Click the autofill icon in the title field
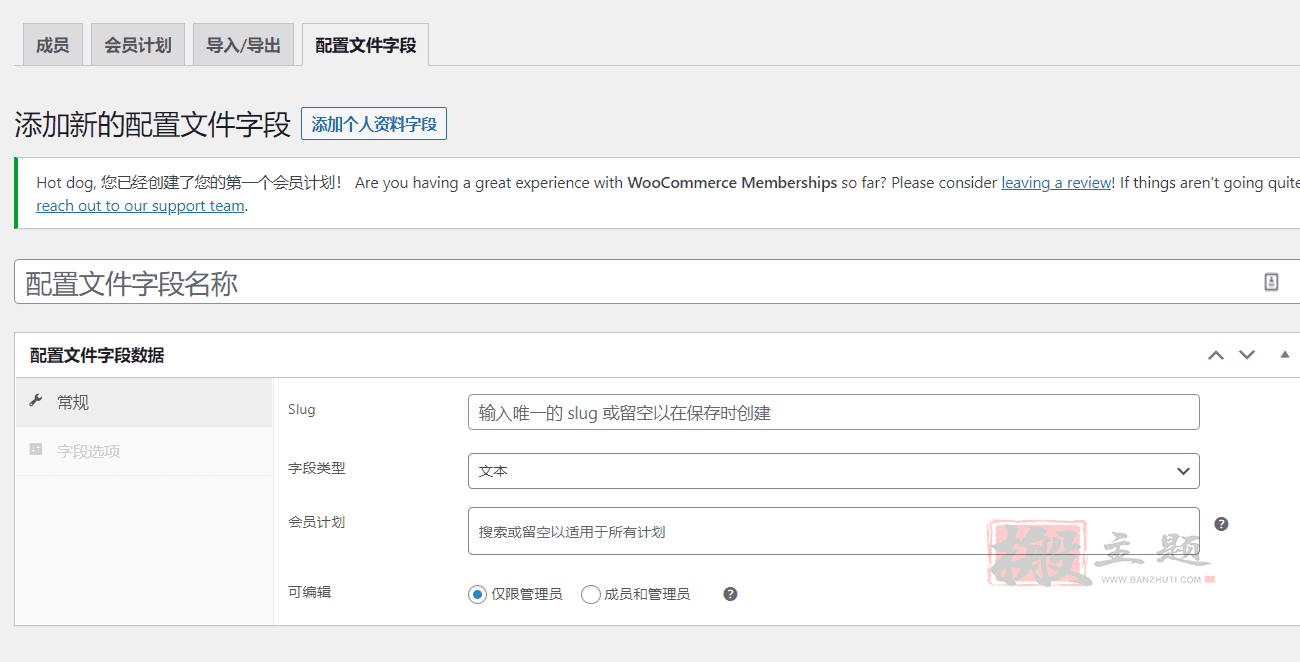1300x662 pixels. pyautogui.click(x=1271, y=282)
